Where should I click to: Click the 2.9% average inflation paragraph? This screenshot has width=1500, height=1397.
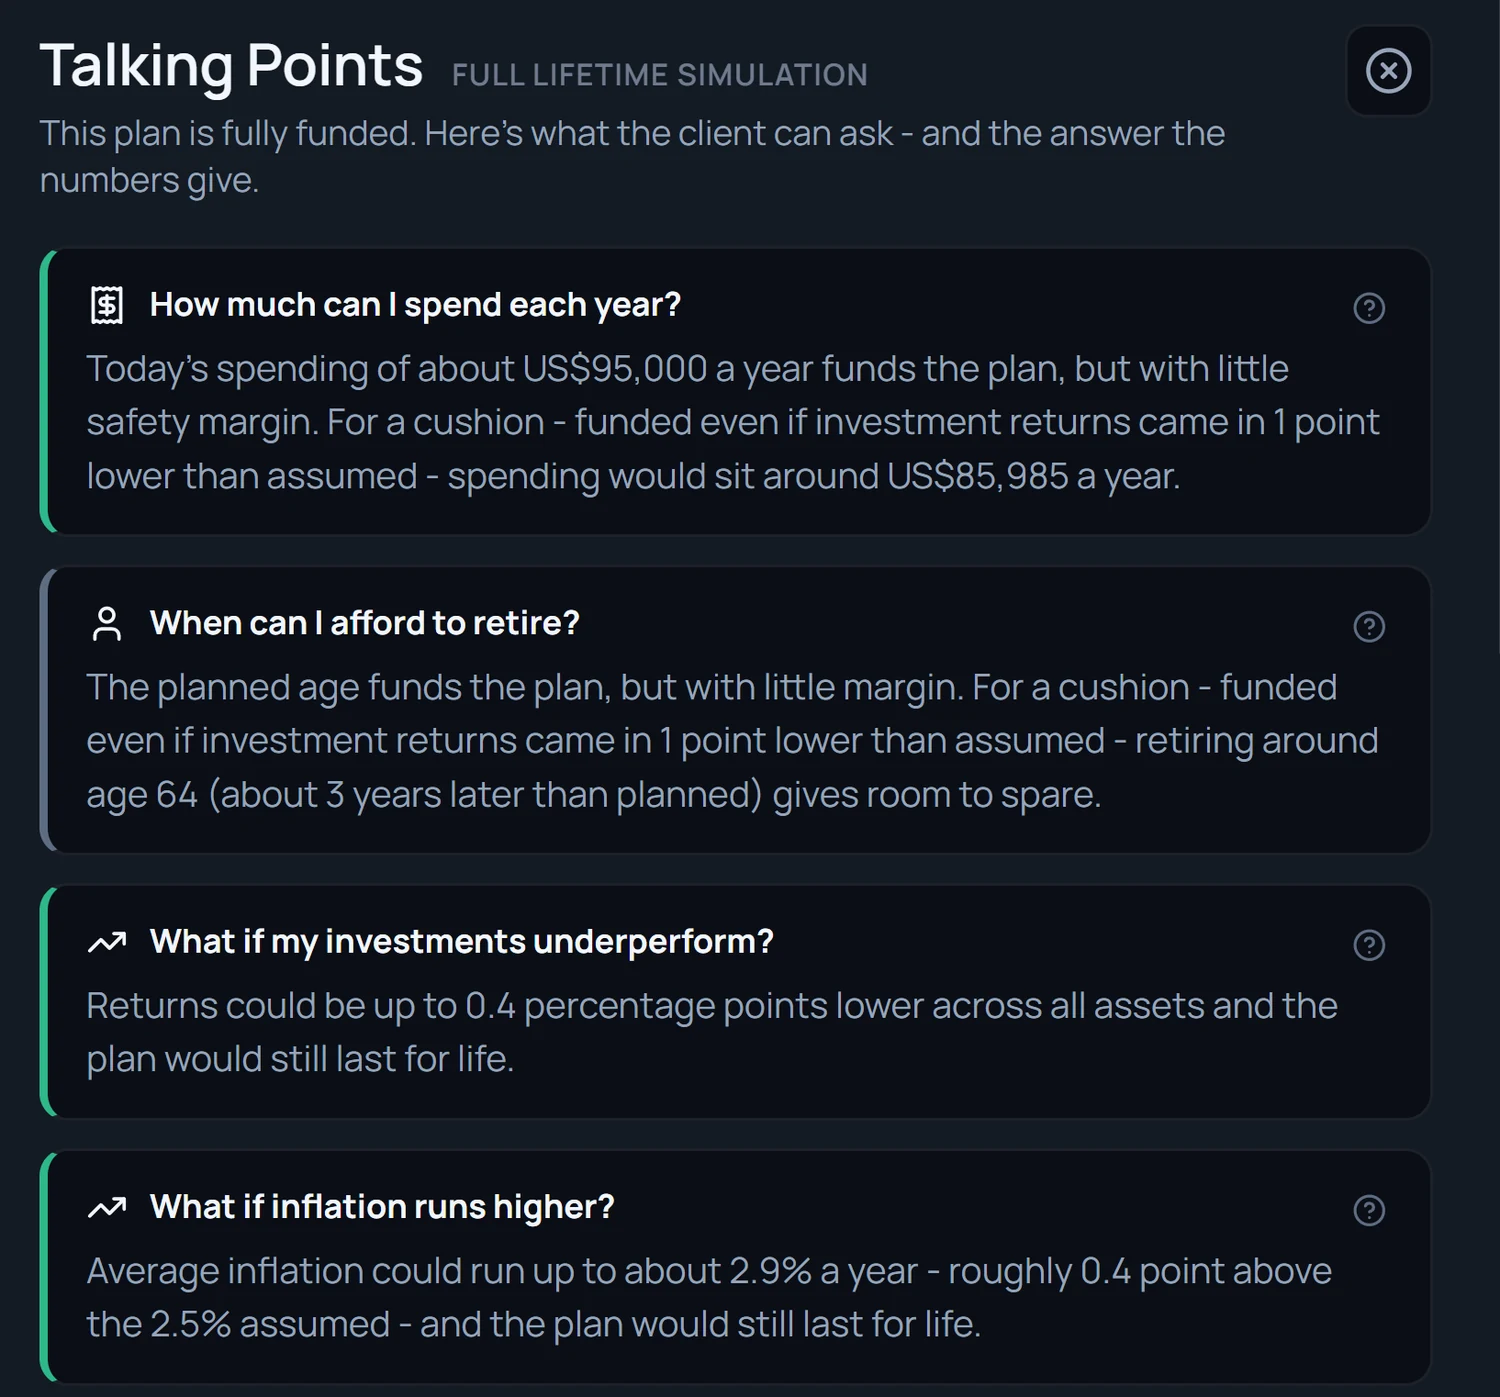coord(709,1297)
